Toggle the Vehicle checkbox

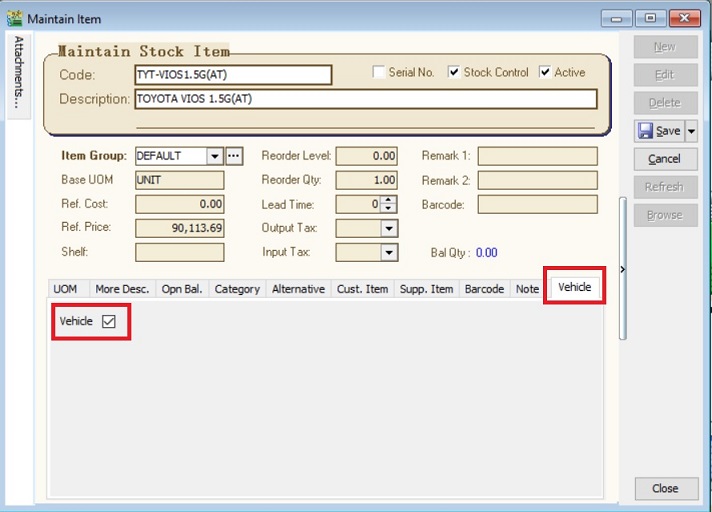click(x=109, y=321)
